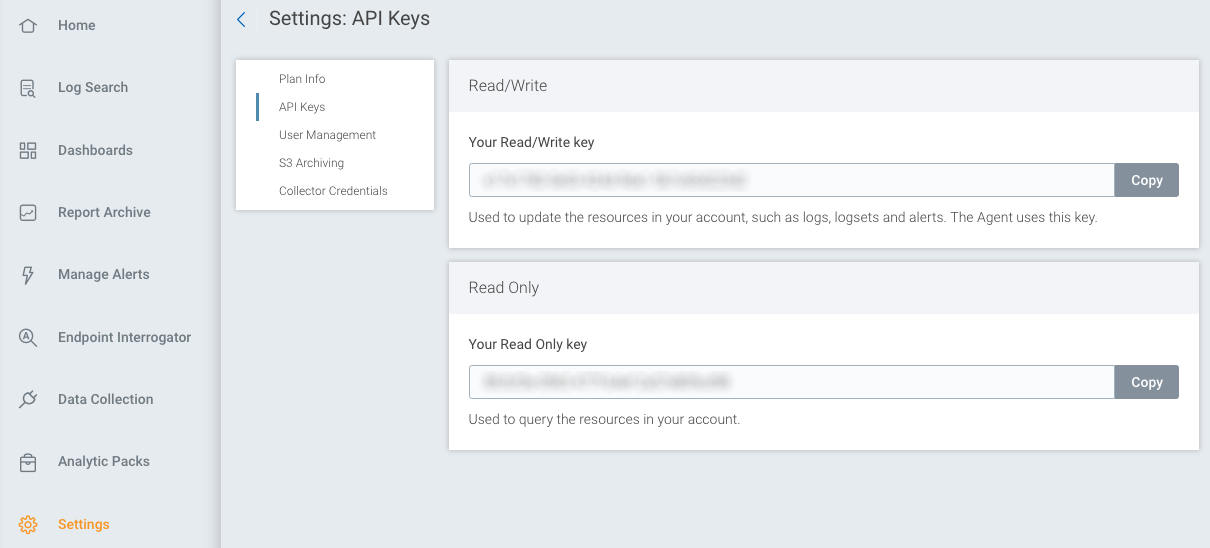
Task: Go back using the blue chevron arrow
Action: coord(241,19)
